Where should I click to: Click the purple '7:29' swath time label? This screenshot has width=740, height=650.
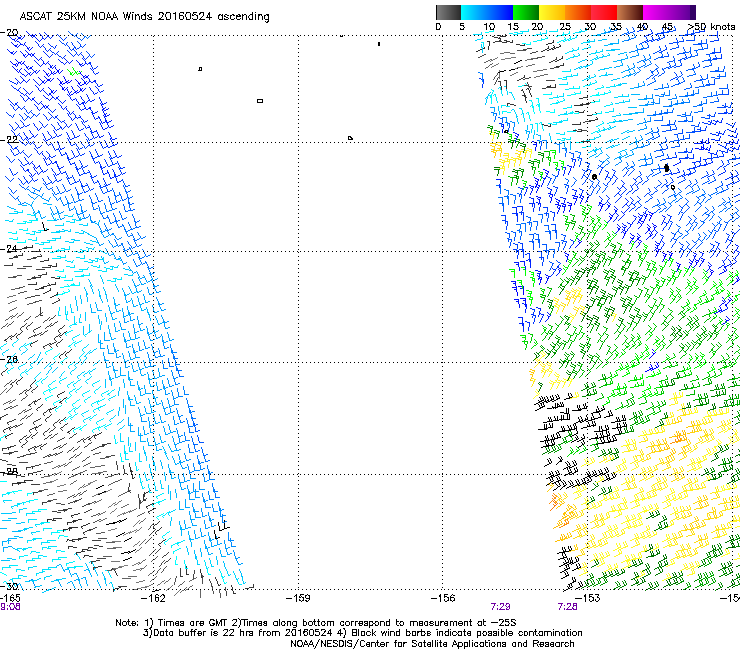pyautogui.click(x=500, y=607)
